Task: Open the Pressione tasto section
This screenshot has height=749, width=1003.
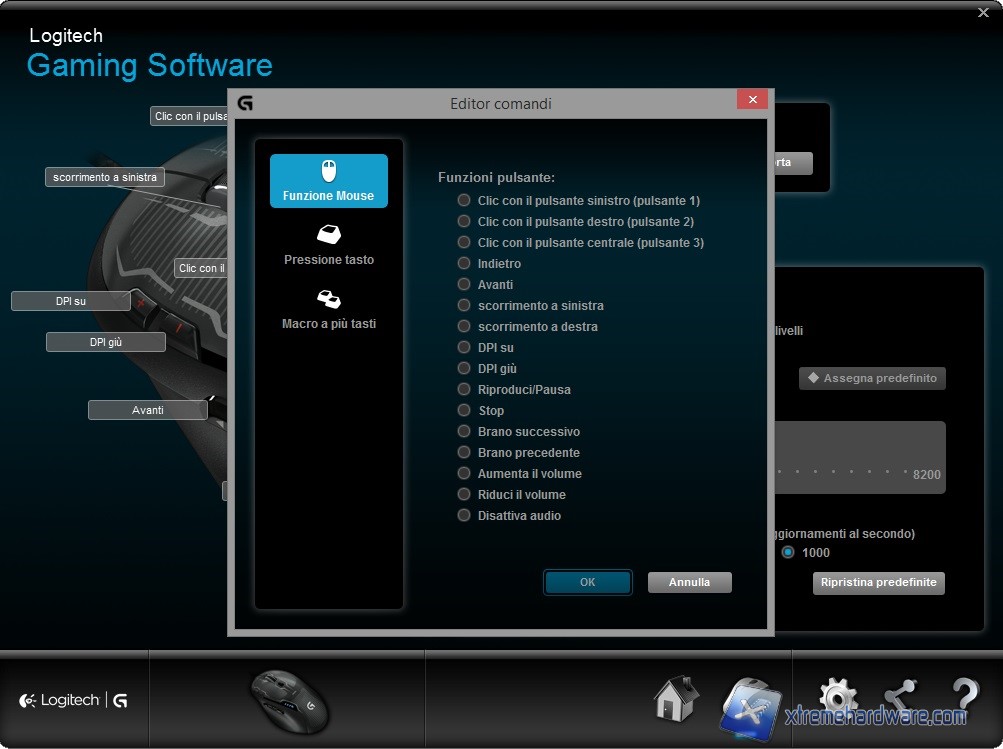Action: [x=328, y=245]
